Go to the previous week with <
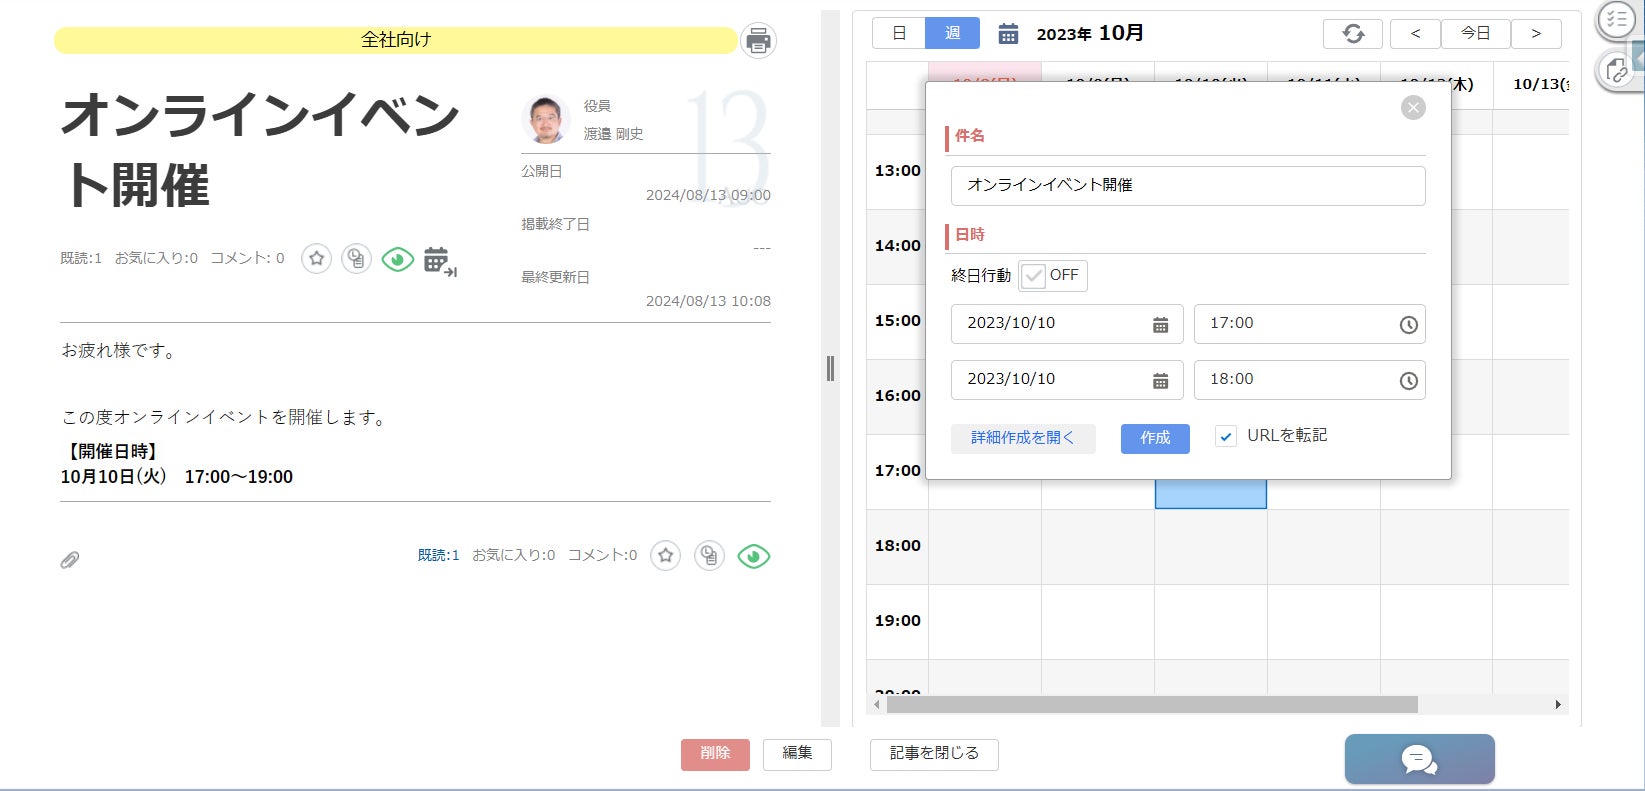 click(x=1415, y=34)
